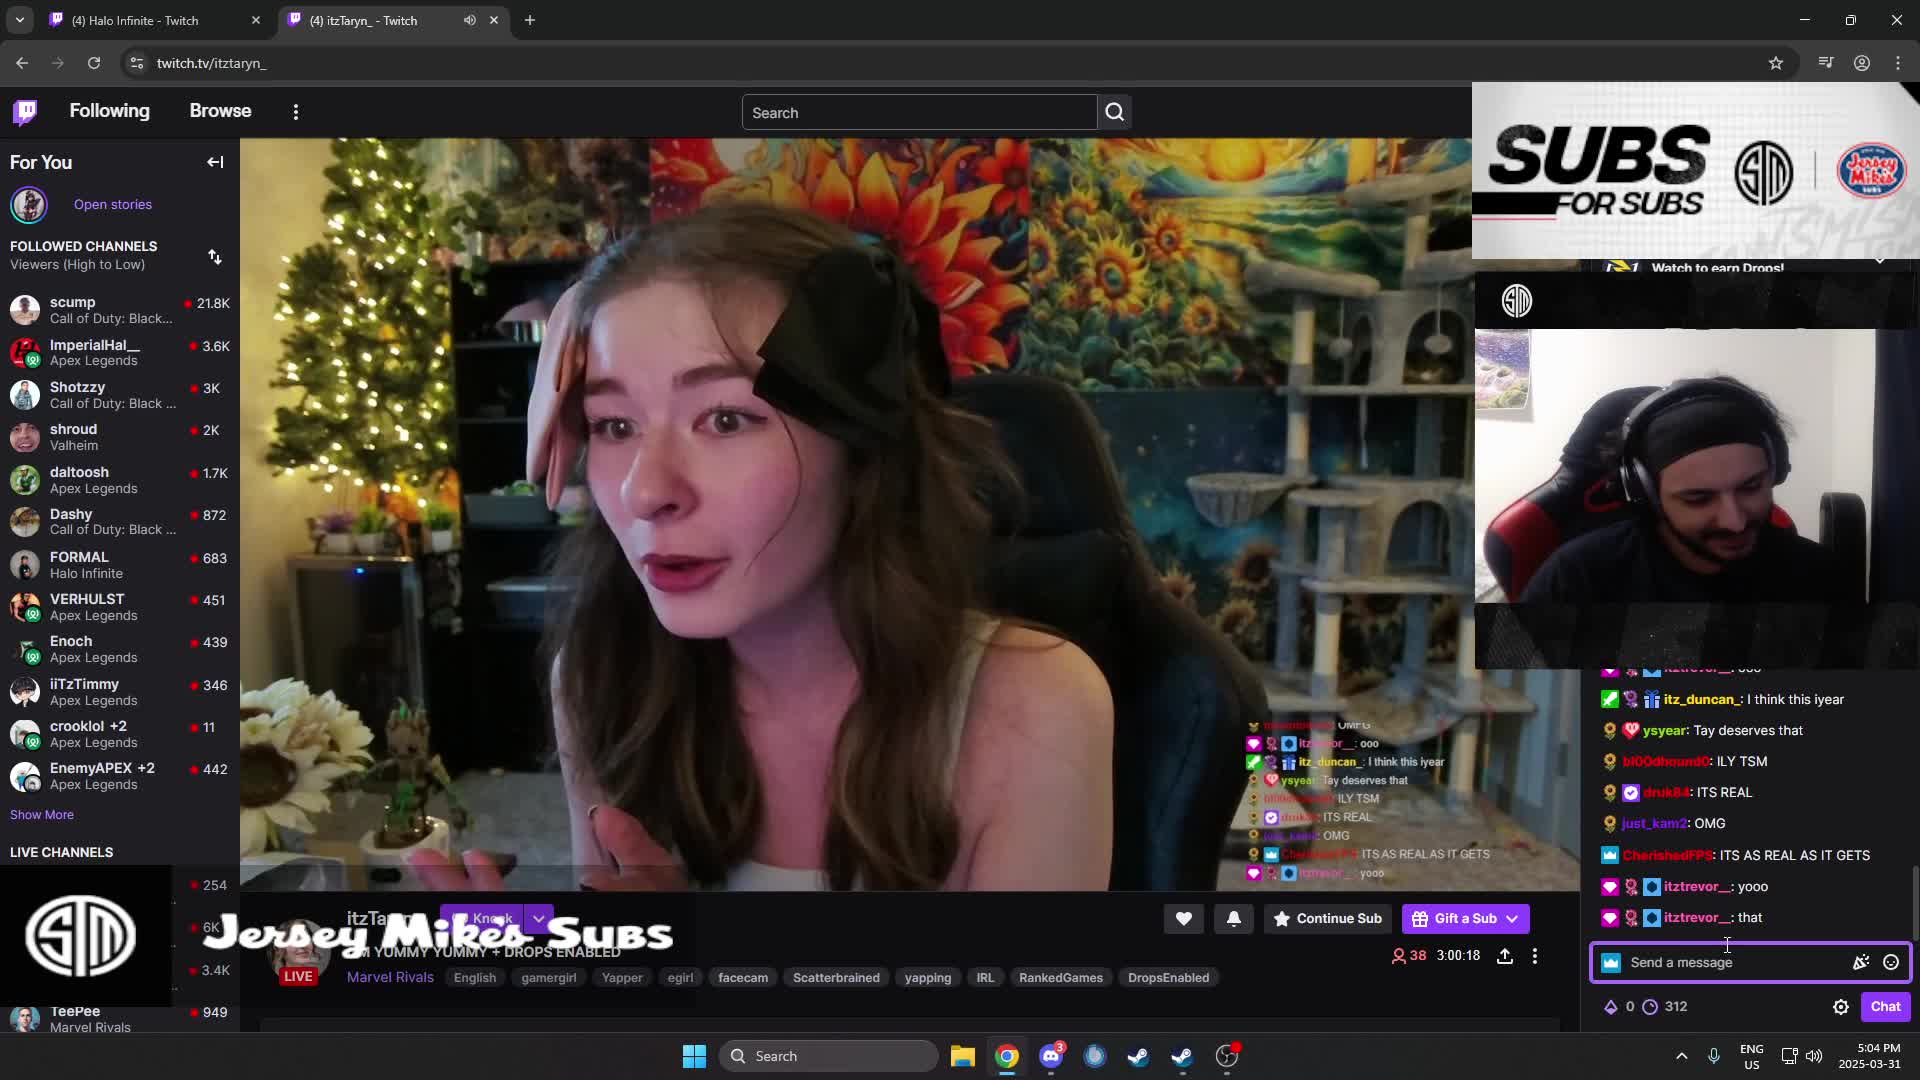Screen dimensions: 1920x1080
Task: Open stream options three-dot menu
Action: click(1535, 956)
